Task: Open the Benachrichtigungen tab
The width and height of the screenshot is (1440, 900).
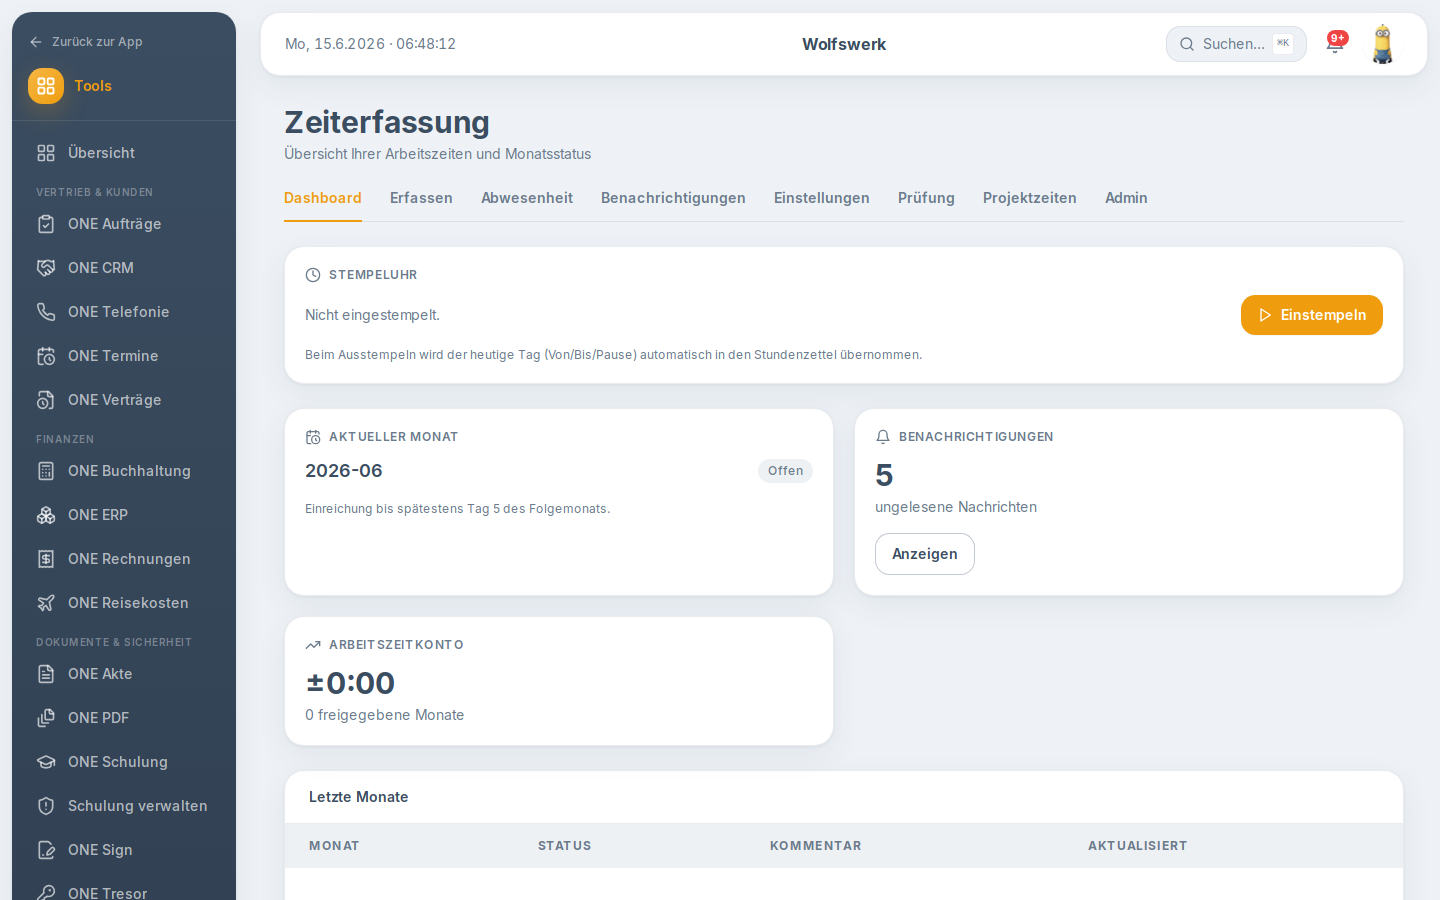Action: (673, 198)
